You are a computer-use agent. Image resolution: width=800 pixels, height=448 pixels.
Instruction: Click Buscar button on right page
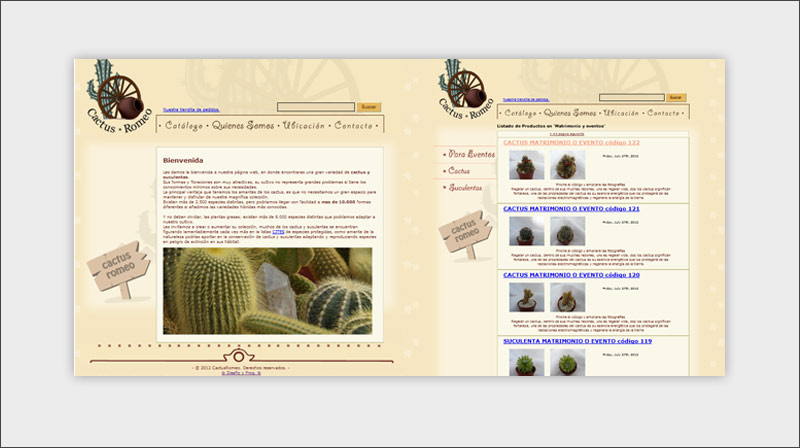click(x=676, y=97)
